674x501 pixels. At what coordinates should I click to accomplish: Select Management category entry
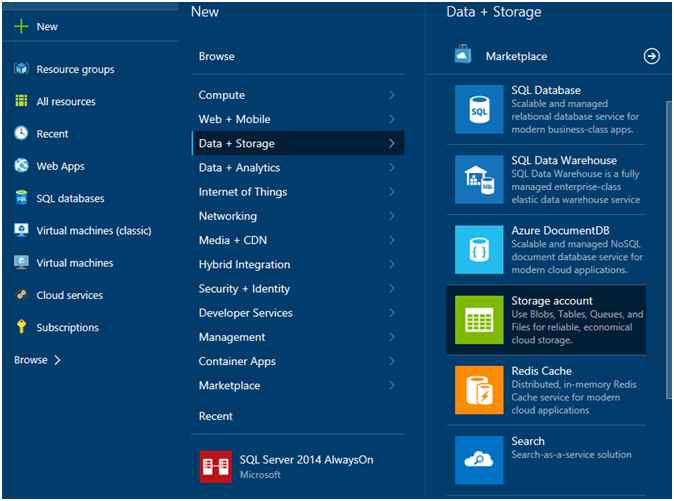click(298, 337)
